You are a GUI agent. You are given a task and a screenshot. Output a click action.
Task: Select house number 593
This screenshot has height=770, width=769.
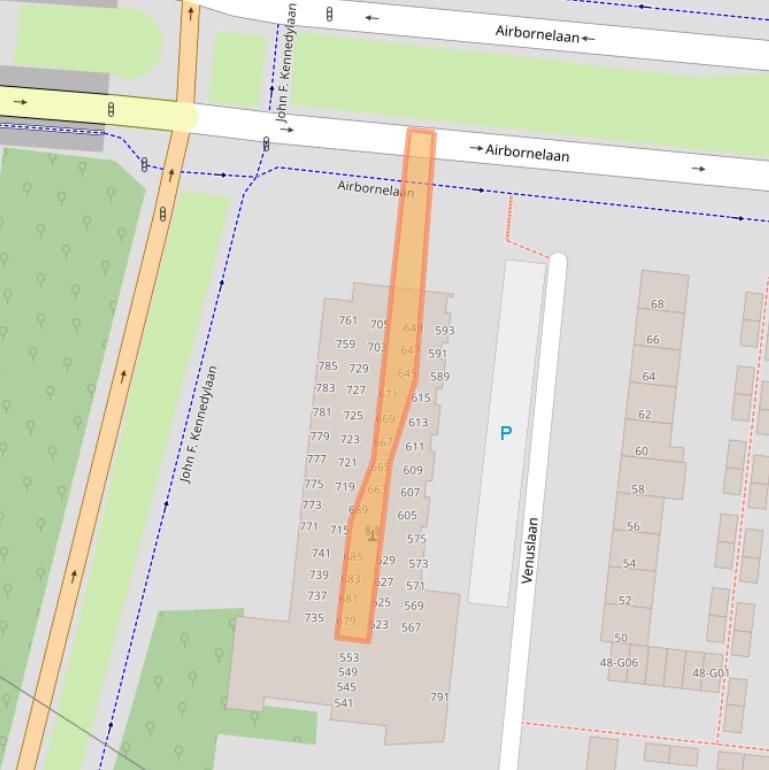coord(444,330)
